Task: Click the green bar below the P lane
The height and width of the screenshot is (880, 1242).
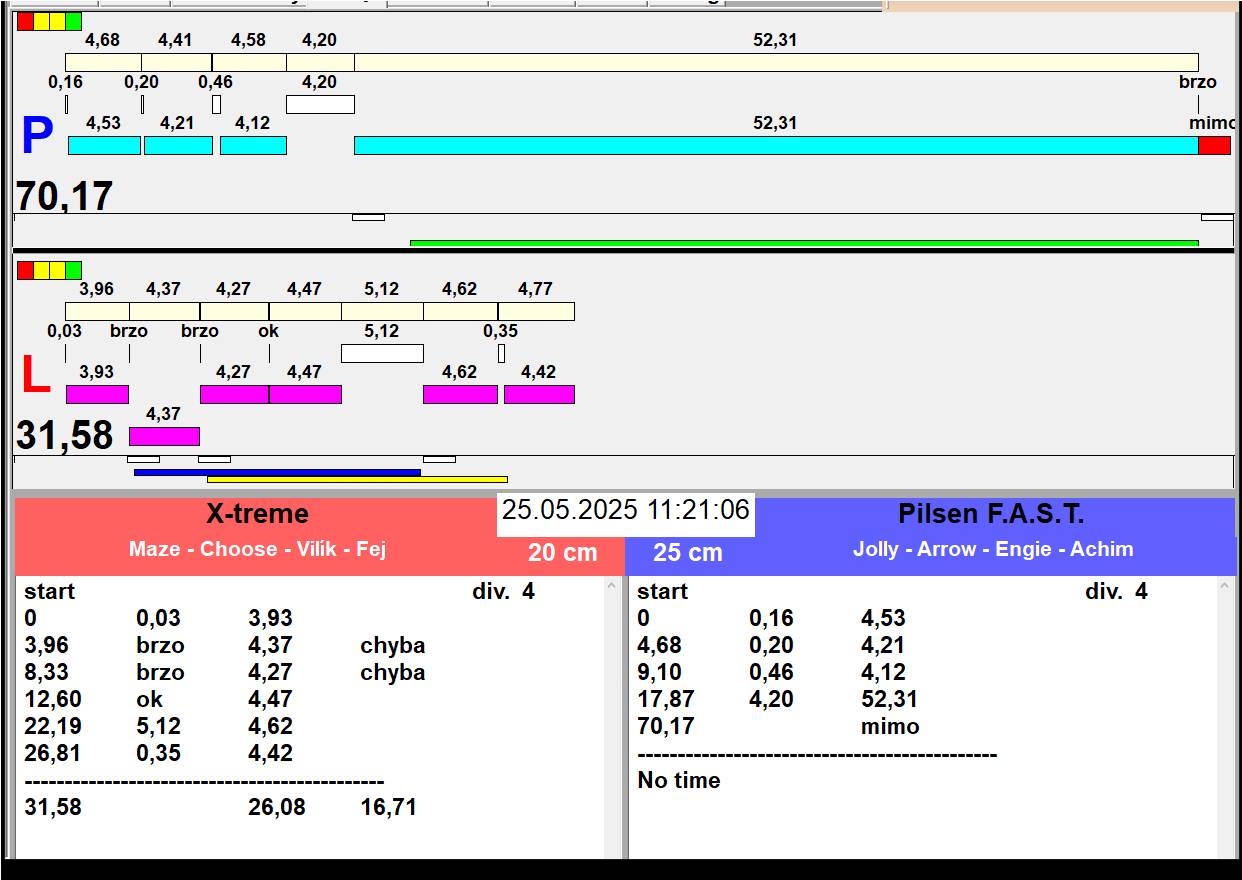Action: [803, 243]
